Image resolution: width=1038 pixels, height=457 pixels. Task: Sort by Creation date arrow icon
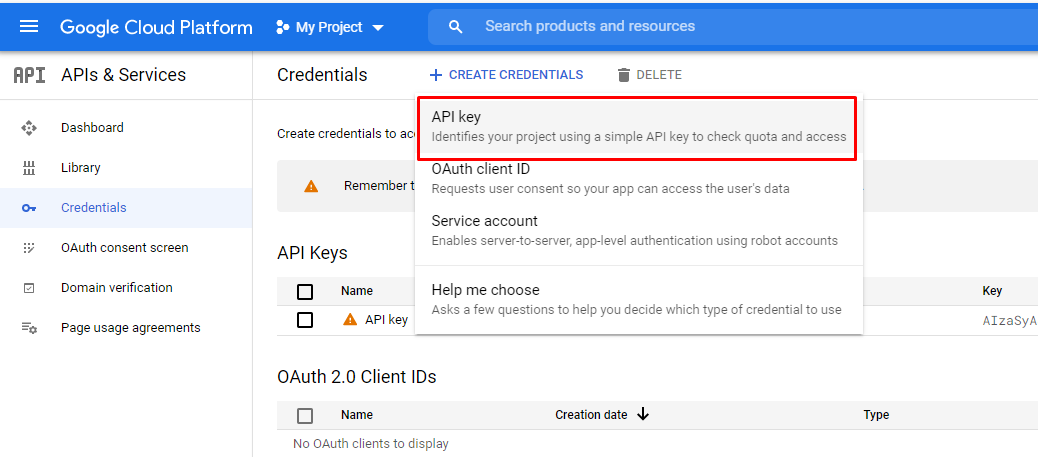642,415
